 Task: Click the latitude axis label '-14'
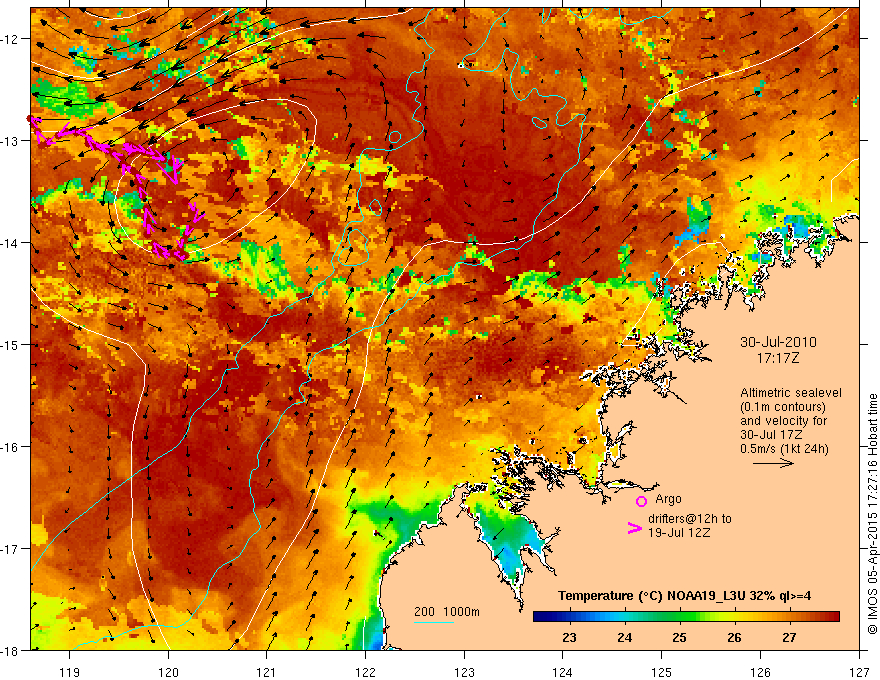coord(11,243)
